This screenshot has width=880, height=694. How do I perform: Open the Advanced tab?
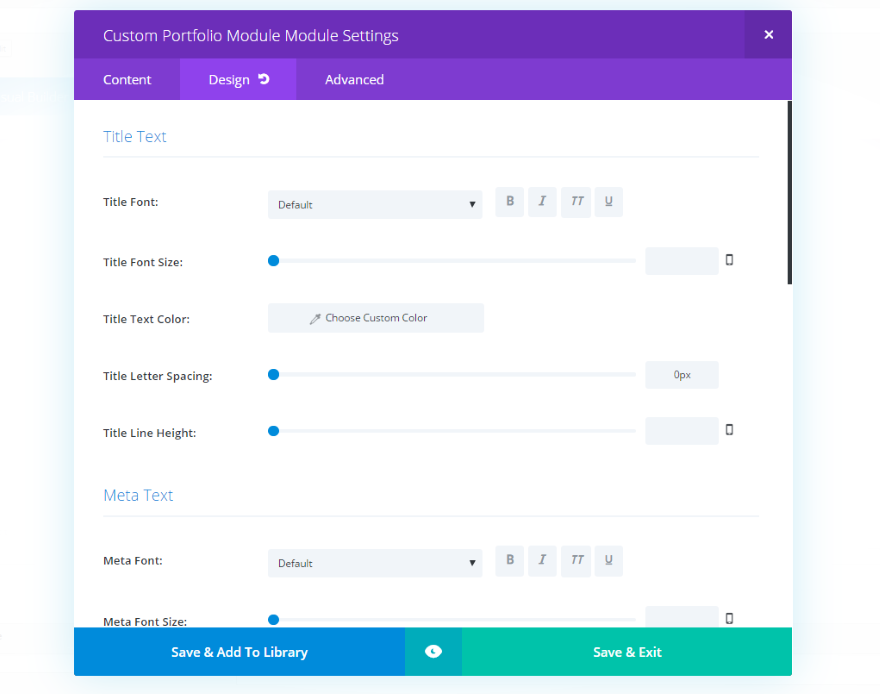354,80
